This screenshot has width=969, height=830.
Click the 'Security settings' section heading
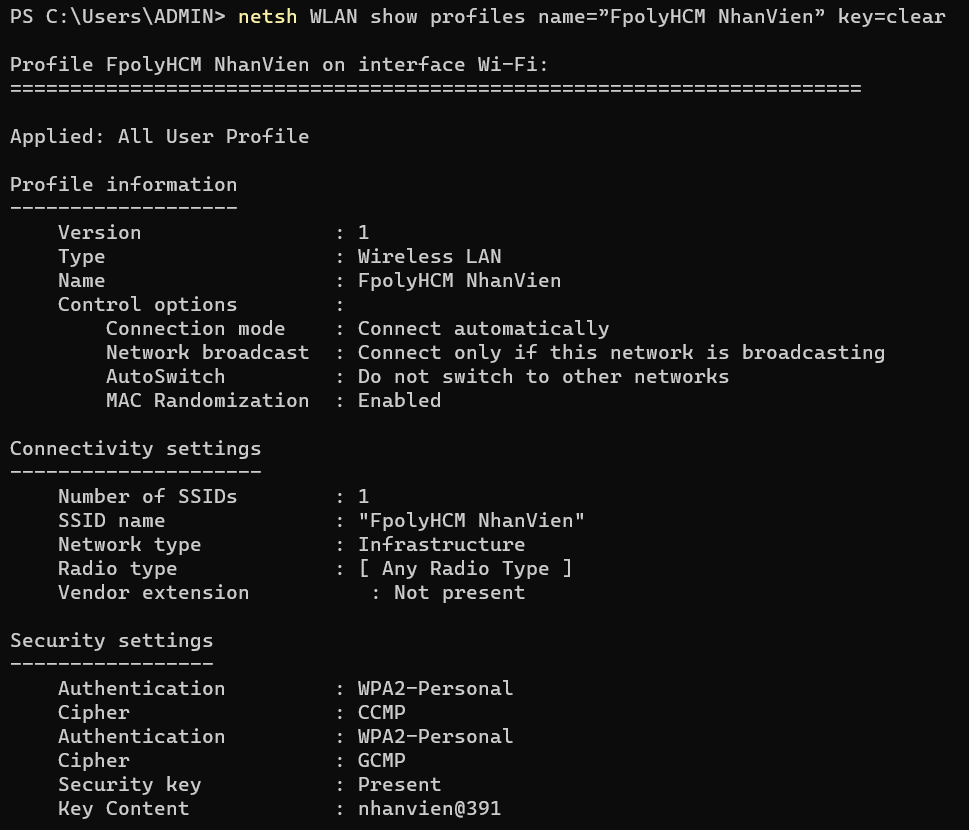point(111,641)
